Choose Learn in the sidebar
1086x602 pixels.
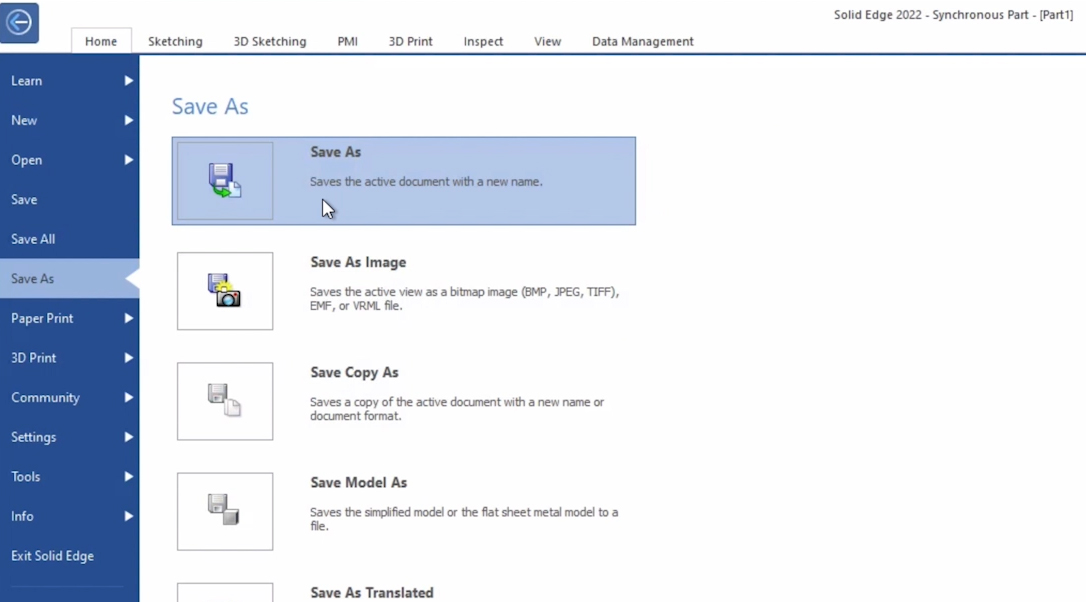coord(69,81)
